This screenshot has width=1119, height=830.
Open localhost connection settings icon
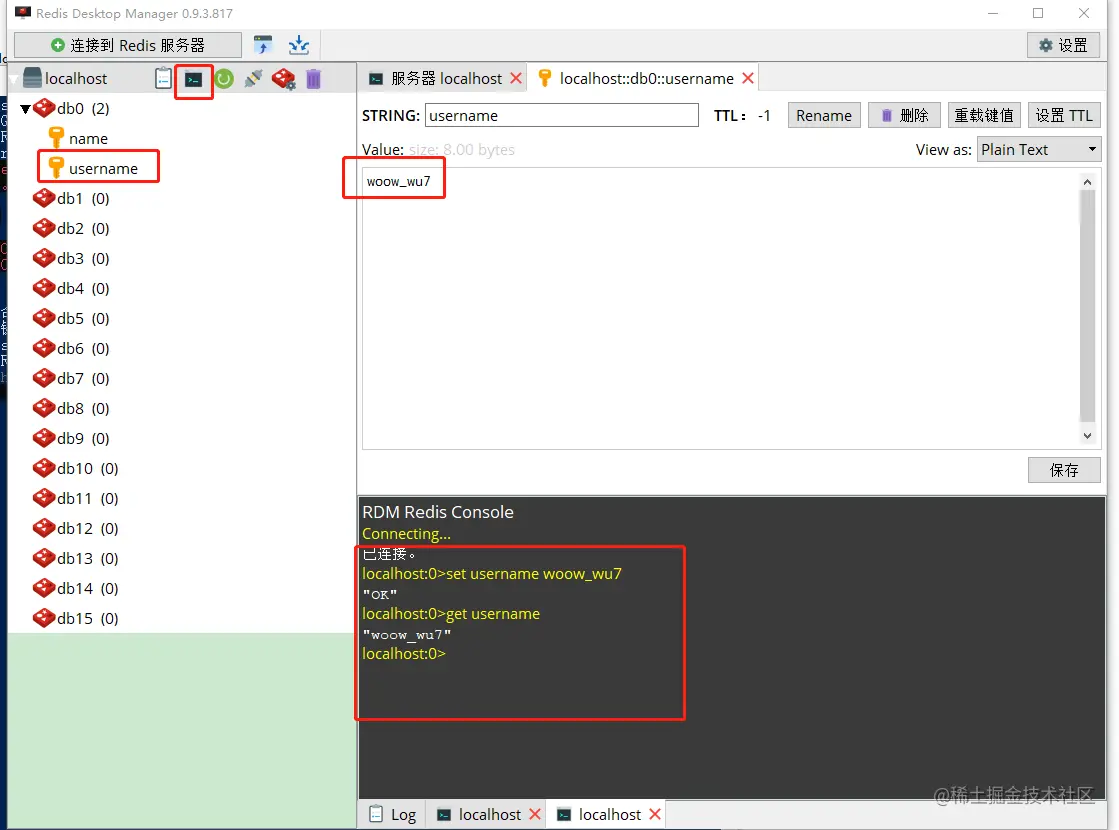coord(283,79)
